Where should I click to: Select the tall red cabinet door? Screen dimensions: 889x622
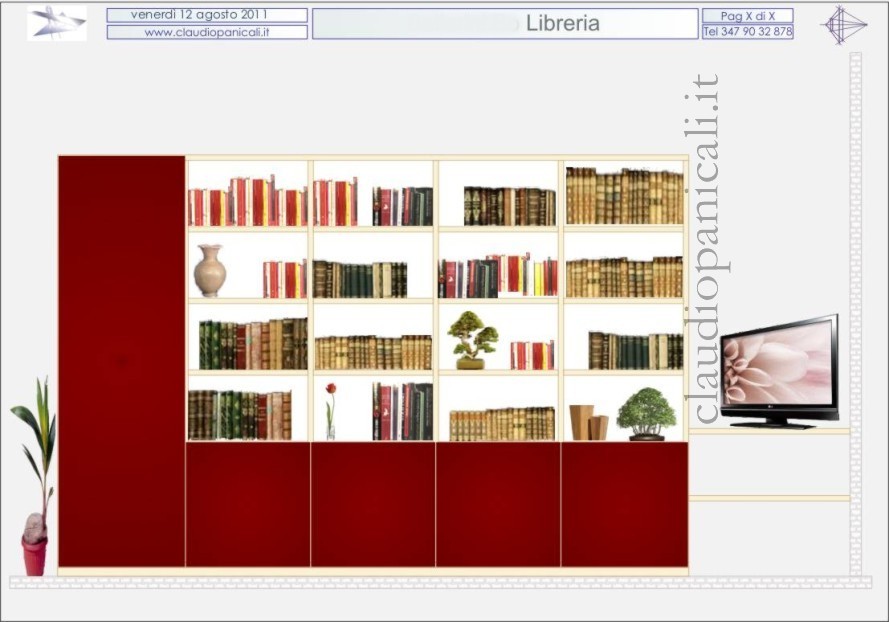point(121,361)
